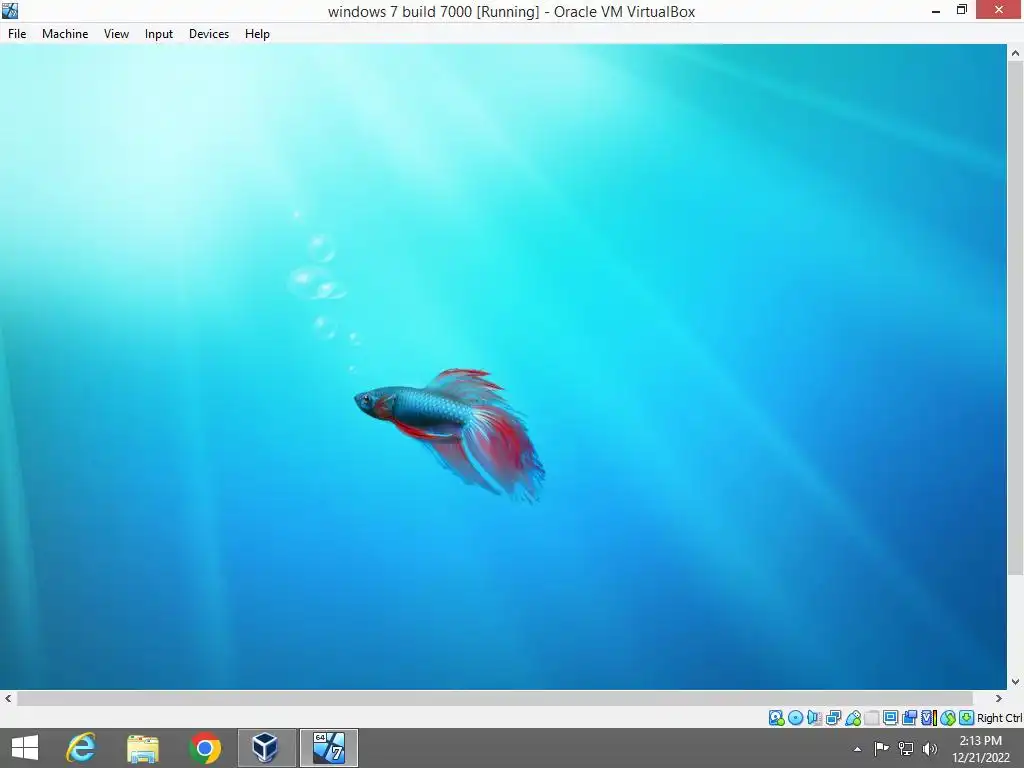Minimize the VirtualBox window

click(936, 10)
